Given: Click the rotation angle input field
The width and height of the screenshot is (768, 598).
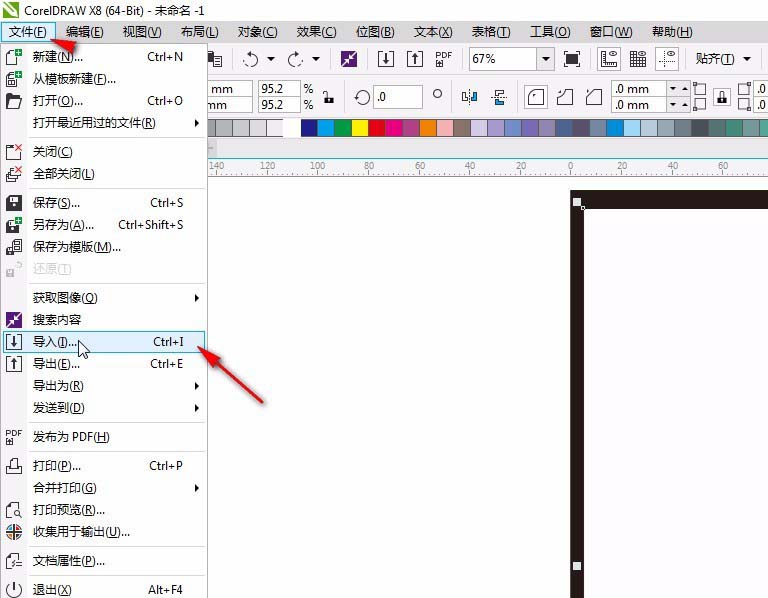Looking at the screenshot, I should coord(398,97).
